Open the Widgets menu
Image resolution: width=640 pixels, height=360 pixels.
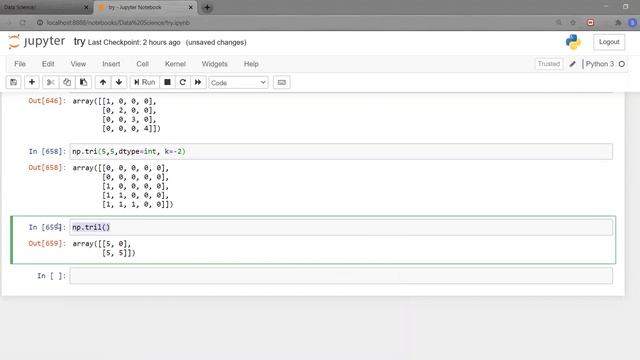click(x=214, y=64)
